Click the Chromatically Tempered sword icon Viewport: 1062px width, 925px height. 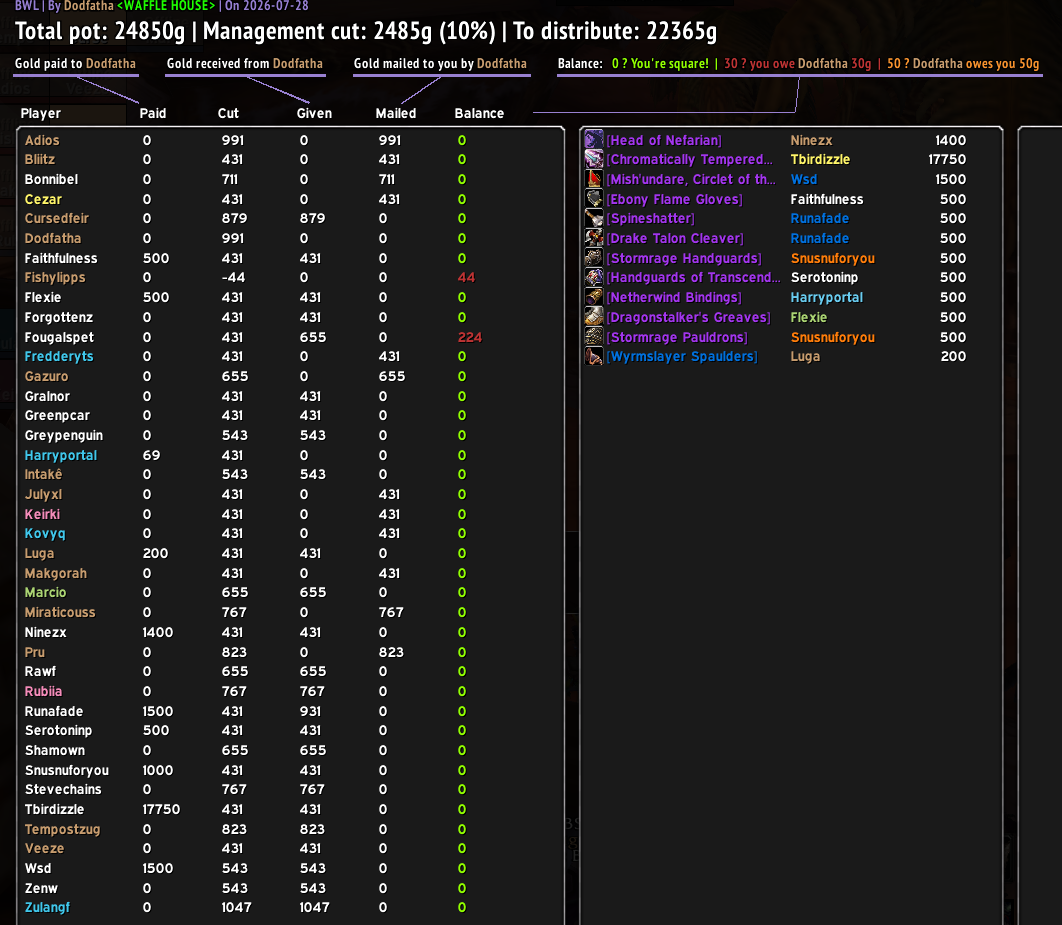click(594, 159)
